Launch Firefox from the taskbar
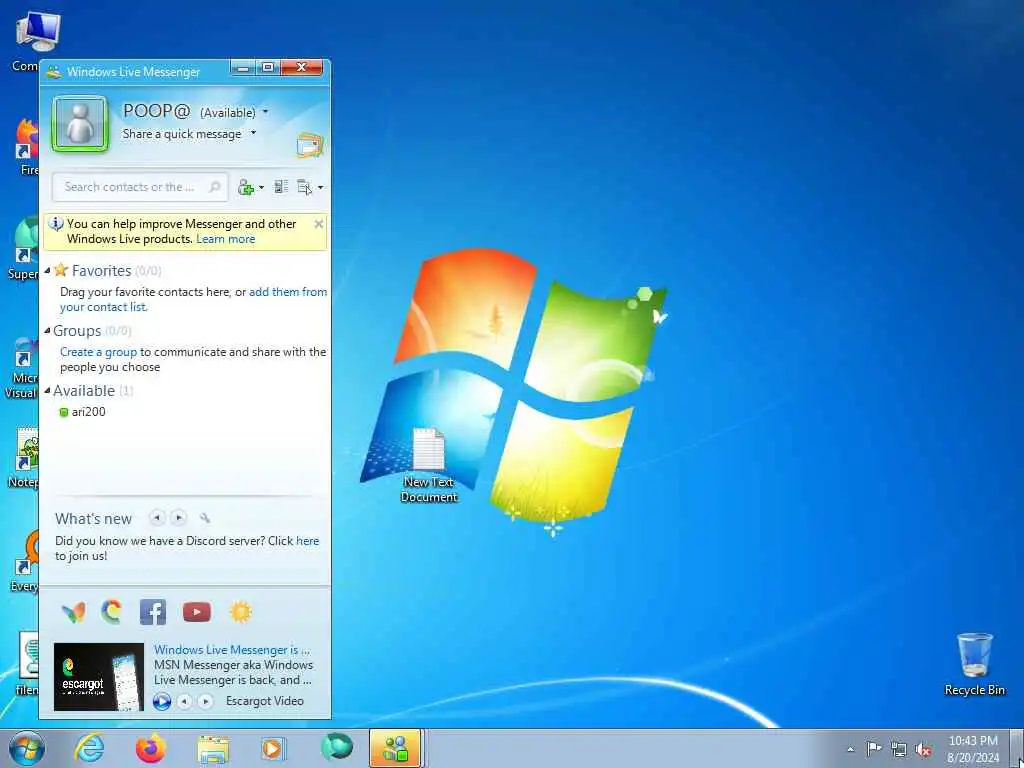Screen dimensions: 1024x768 click(150, 748)
